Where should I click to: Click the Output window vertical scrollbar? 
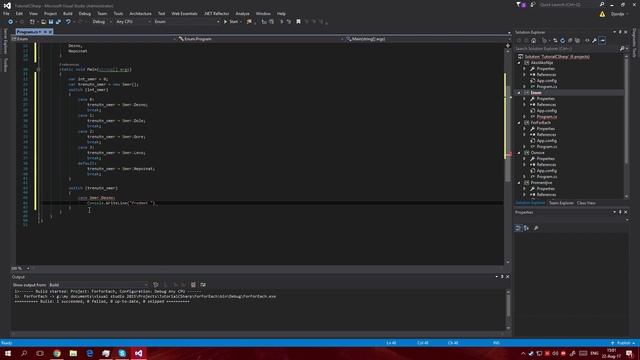pyautogui.click(x=508, y=310)
